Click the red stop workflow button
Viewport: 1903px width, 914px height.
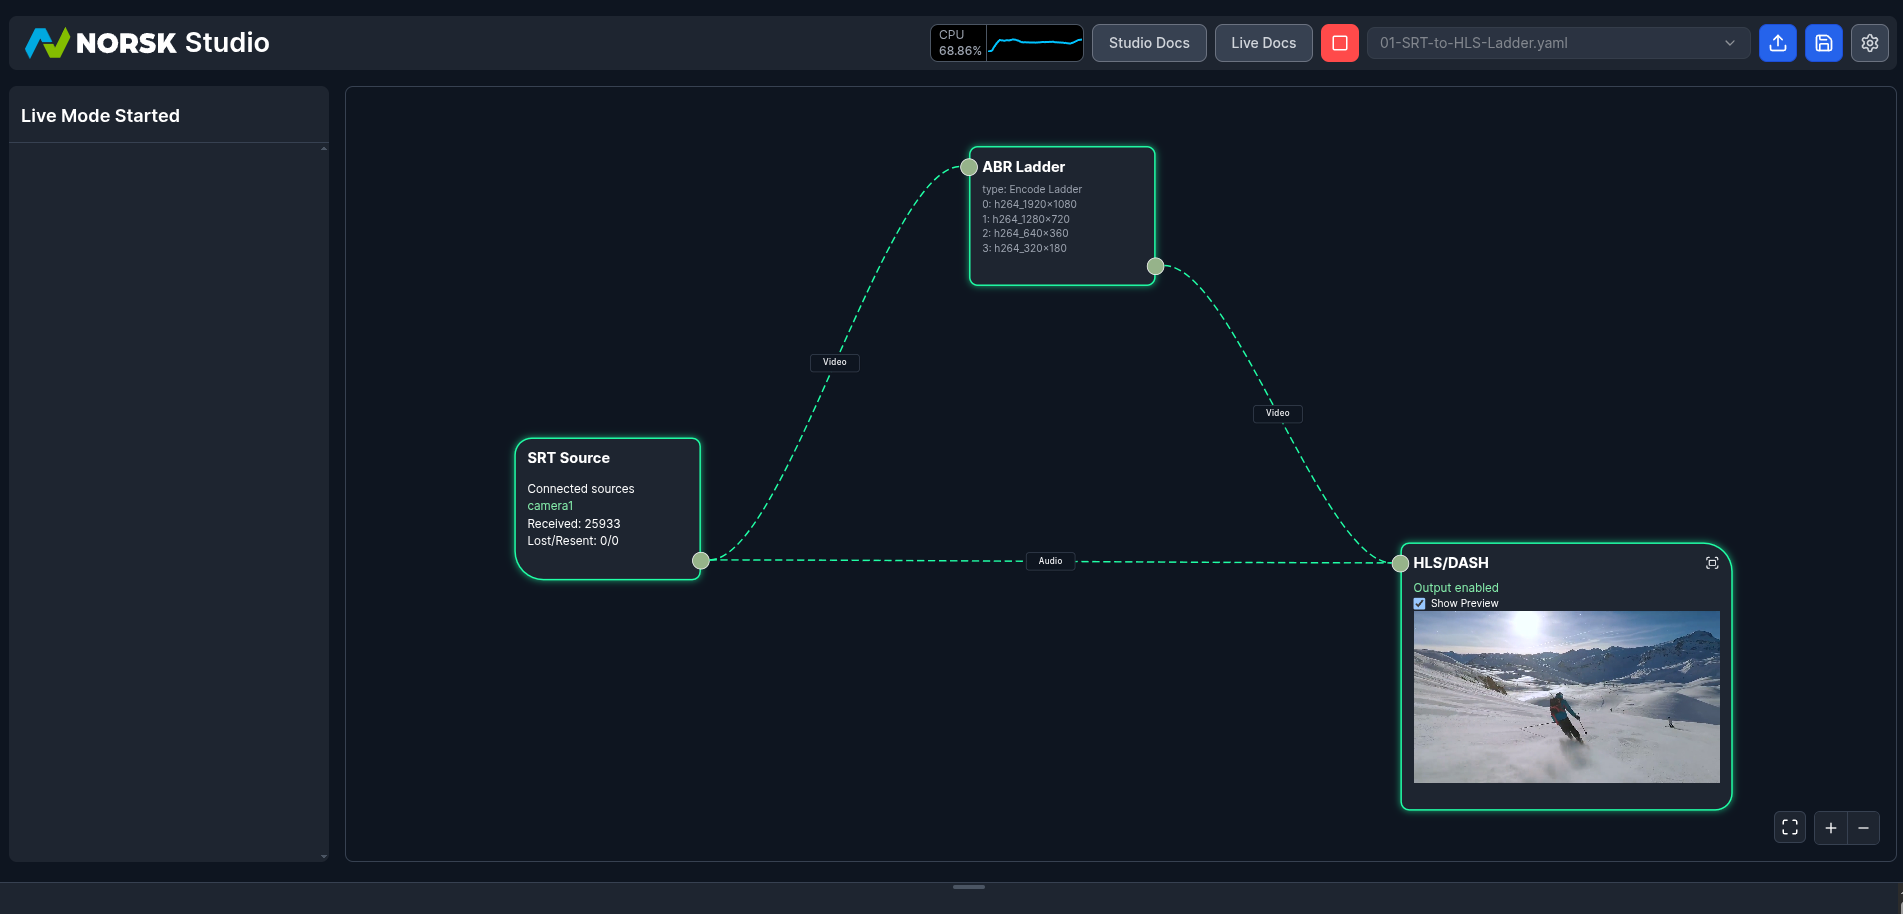pos(1339,43)
